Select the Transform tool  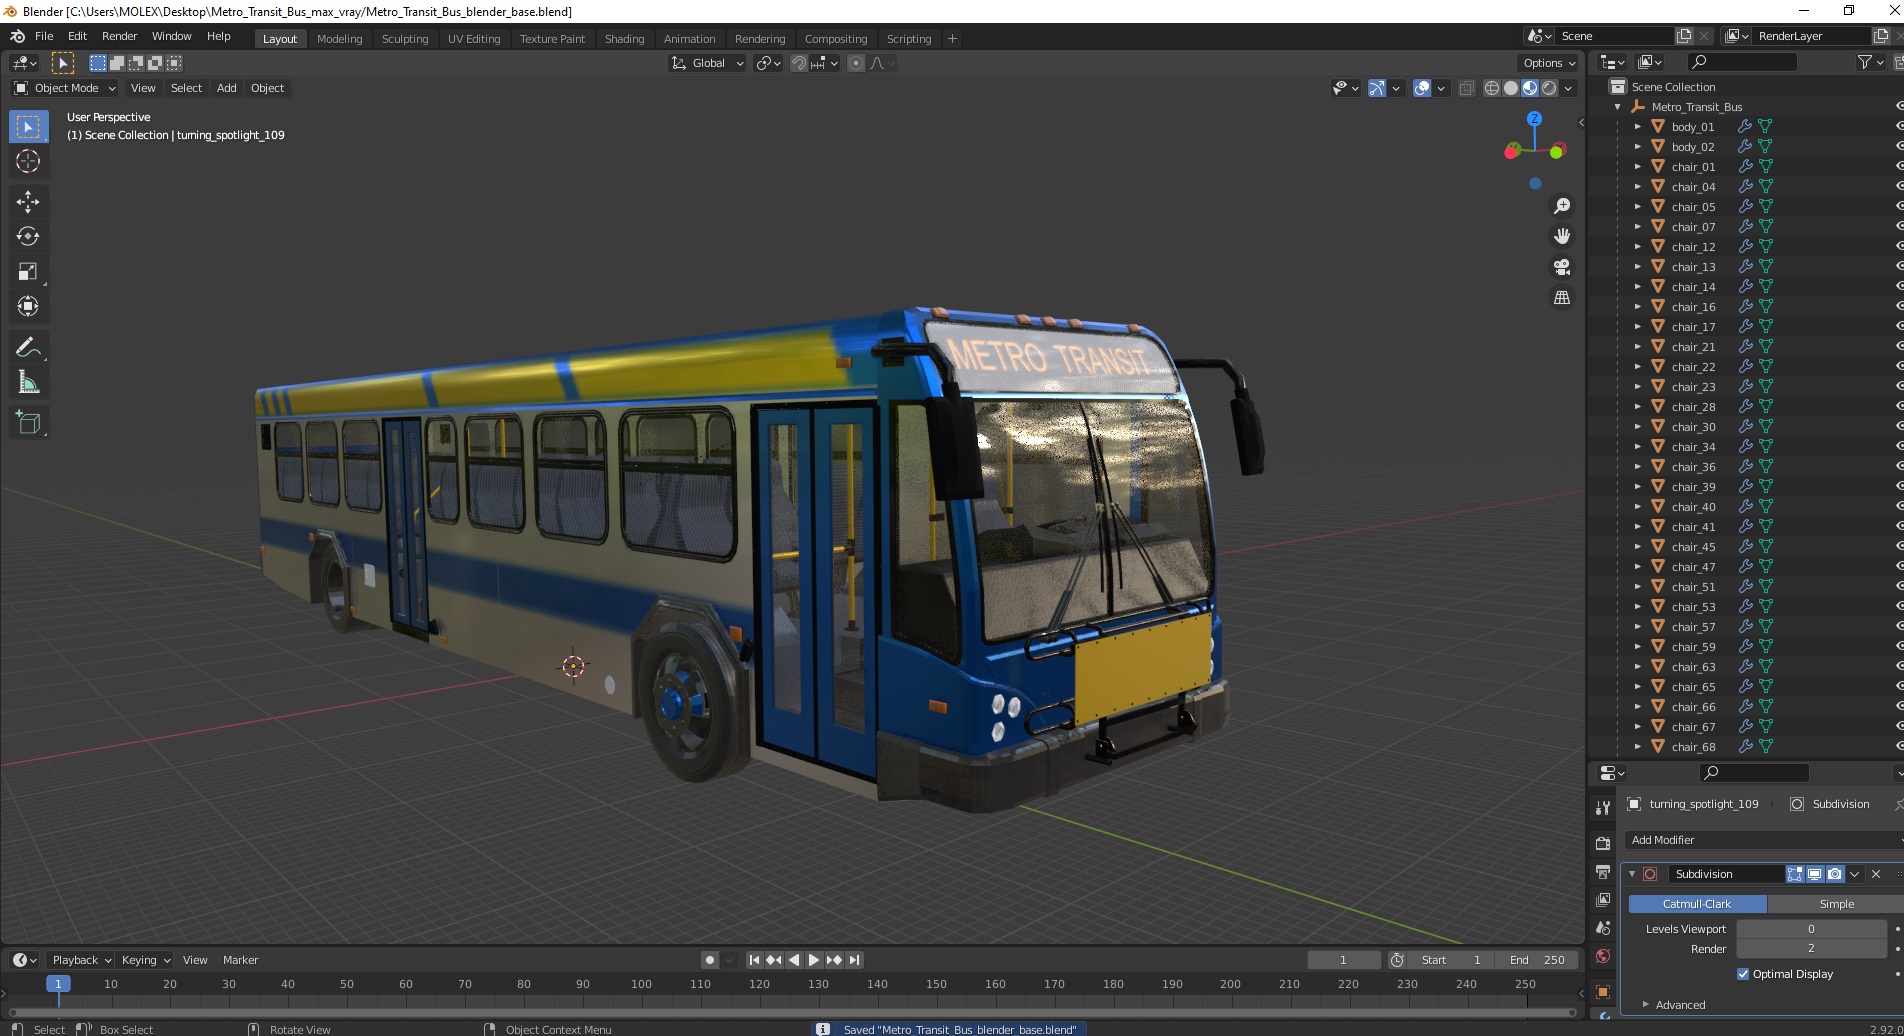click(x=28, y=307)
